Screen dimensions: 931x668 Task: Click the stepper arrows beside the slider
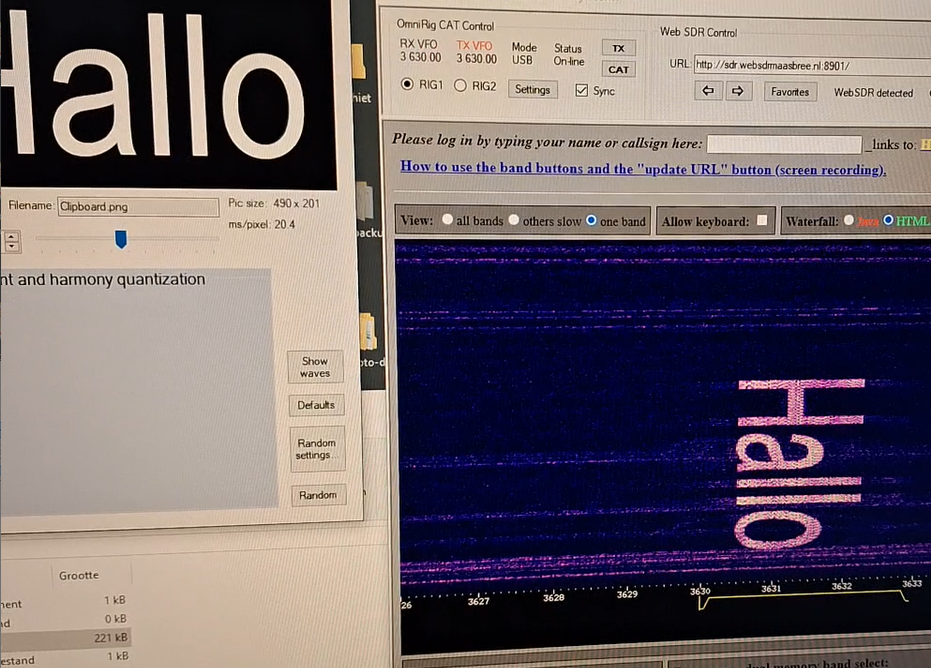click(11, 241)
